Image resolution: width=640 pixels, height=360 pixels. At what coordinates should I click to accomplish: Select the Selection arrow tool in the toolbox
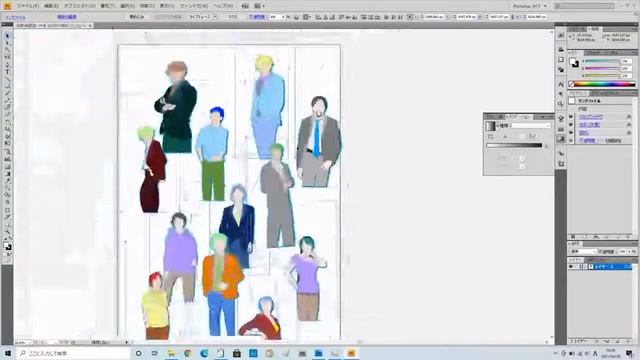pos(7,36)
